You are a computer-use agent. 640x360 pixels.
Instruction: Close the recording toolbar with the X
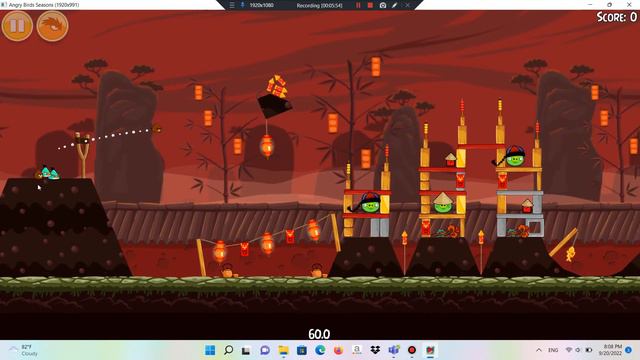pos(407,5)
